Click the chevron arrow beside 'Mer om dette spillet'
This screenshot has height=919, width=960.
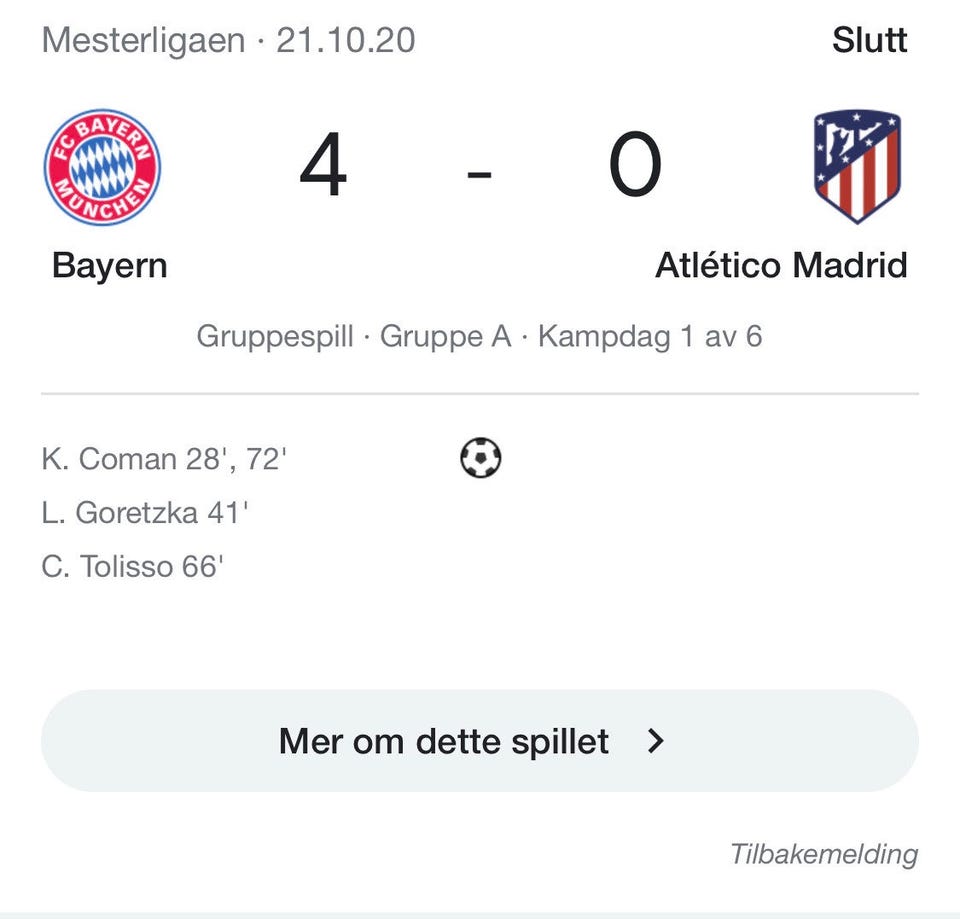[x=656, y=741]
